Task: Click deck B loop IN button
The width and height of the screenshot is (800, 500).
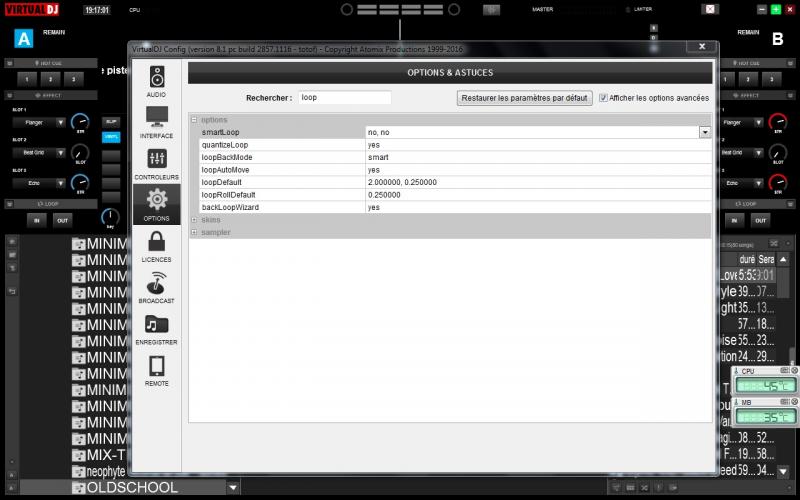Action: pyautogui.click(x=734, y=220)
